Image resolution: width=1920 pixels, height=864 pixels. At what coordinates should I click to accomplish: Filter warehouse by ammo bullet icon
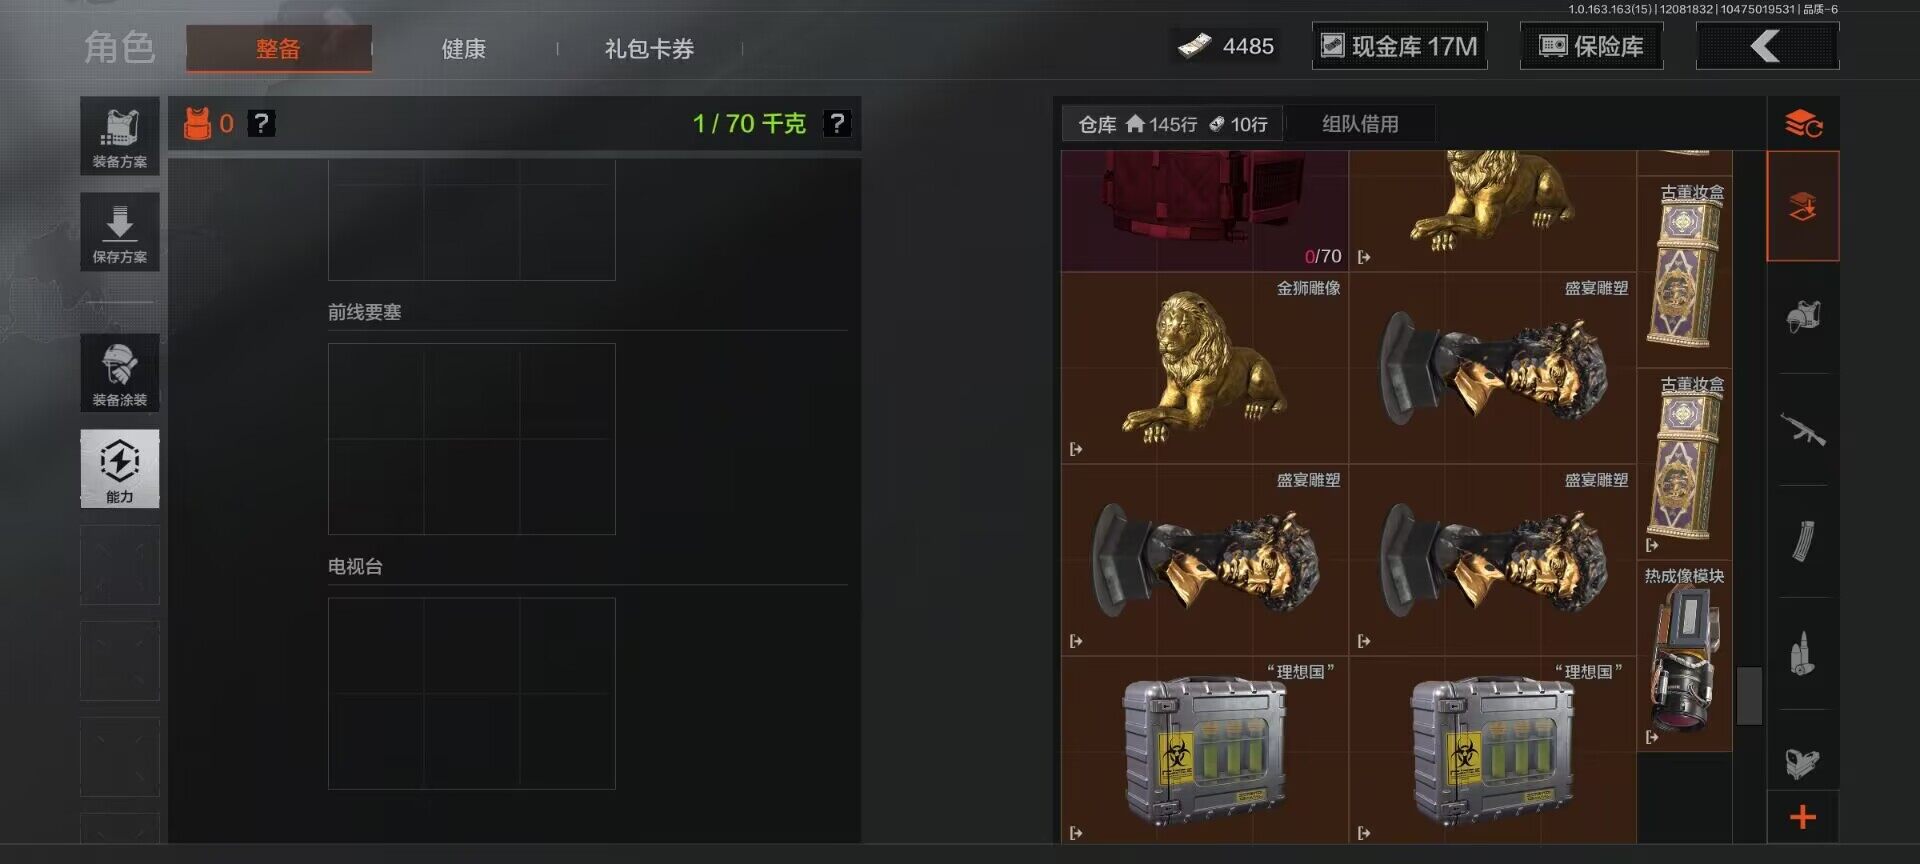click(x=1803, y=655)
